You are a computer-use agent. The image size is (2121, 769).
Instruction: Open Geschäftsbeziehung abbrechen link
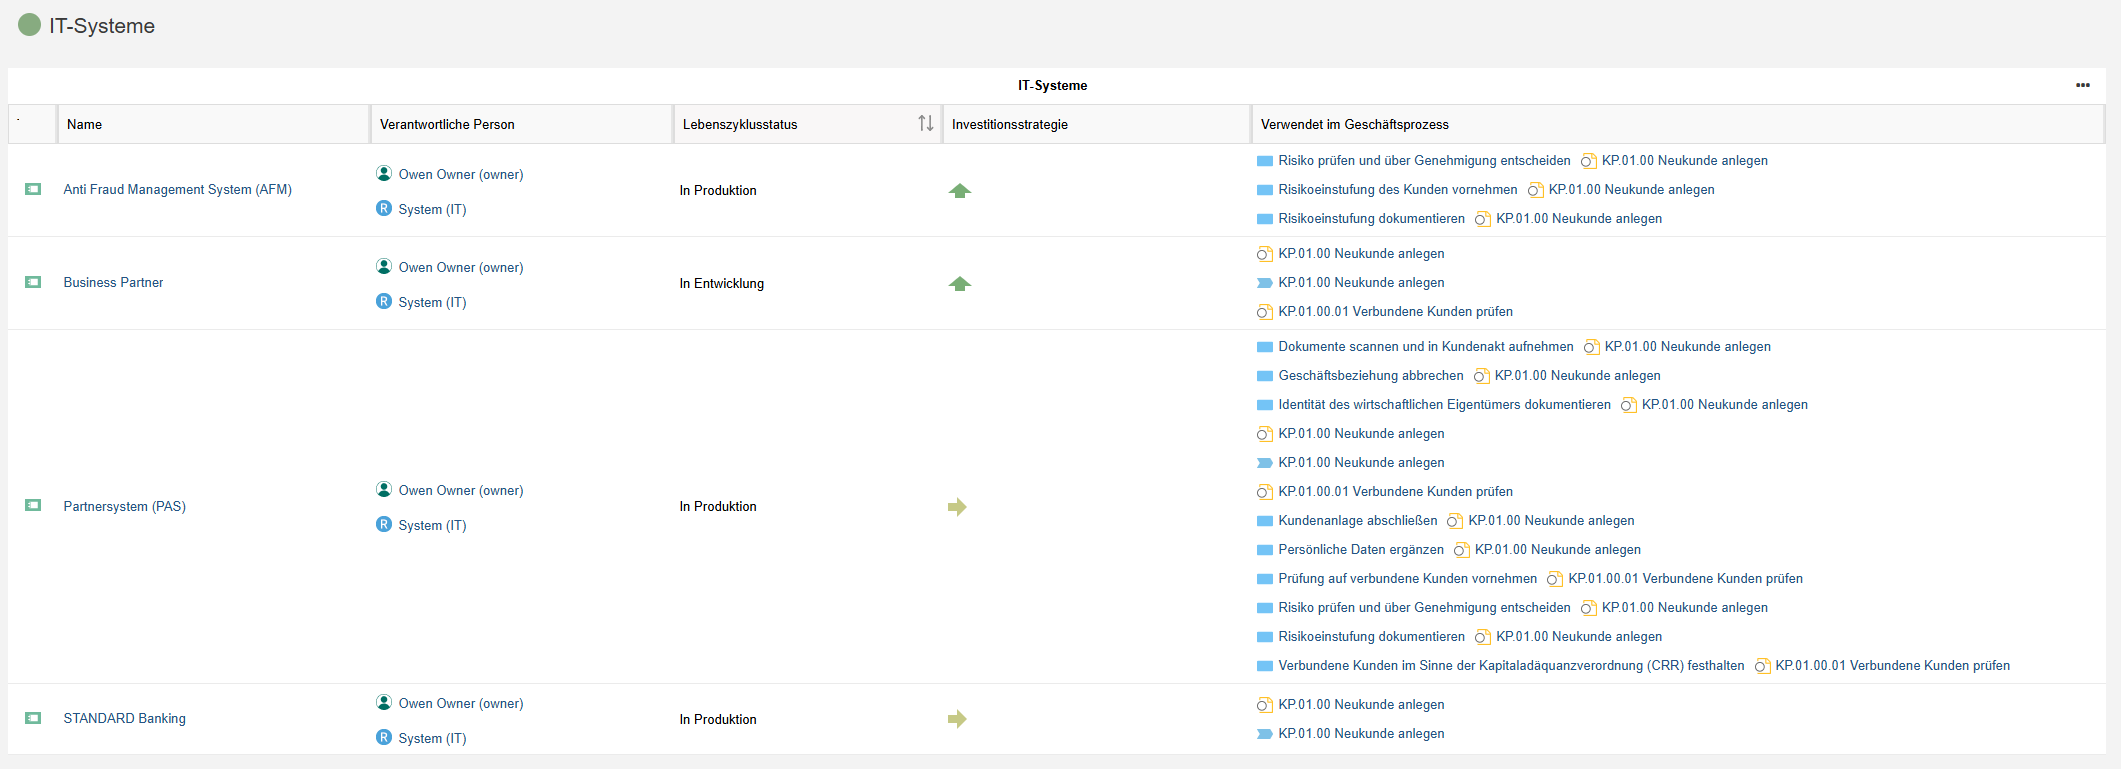coord(1371,375)
